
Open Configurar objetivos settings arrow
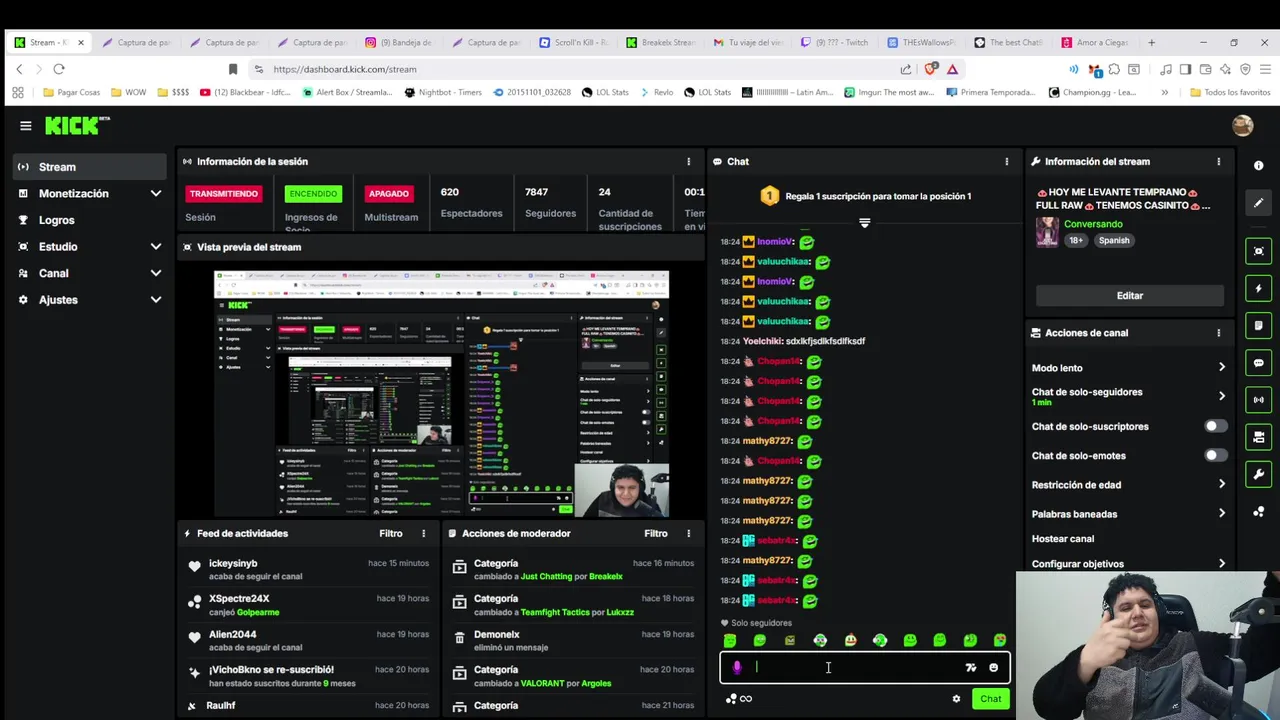[x=1221, y=564]
